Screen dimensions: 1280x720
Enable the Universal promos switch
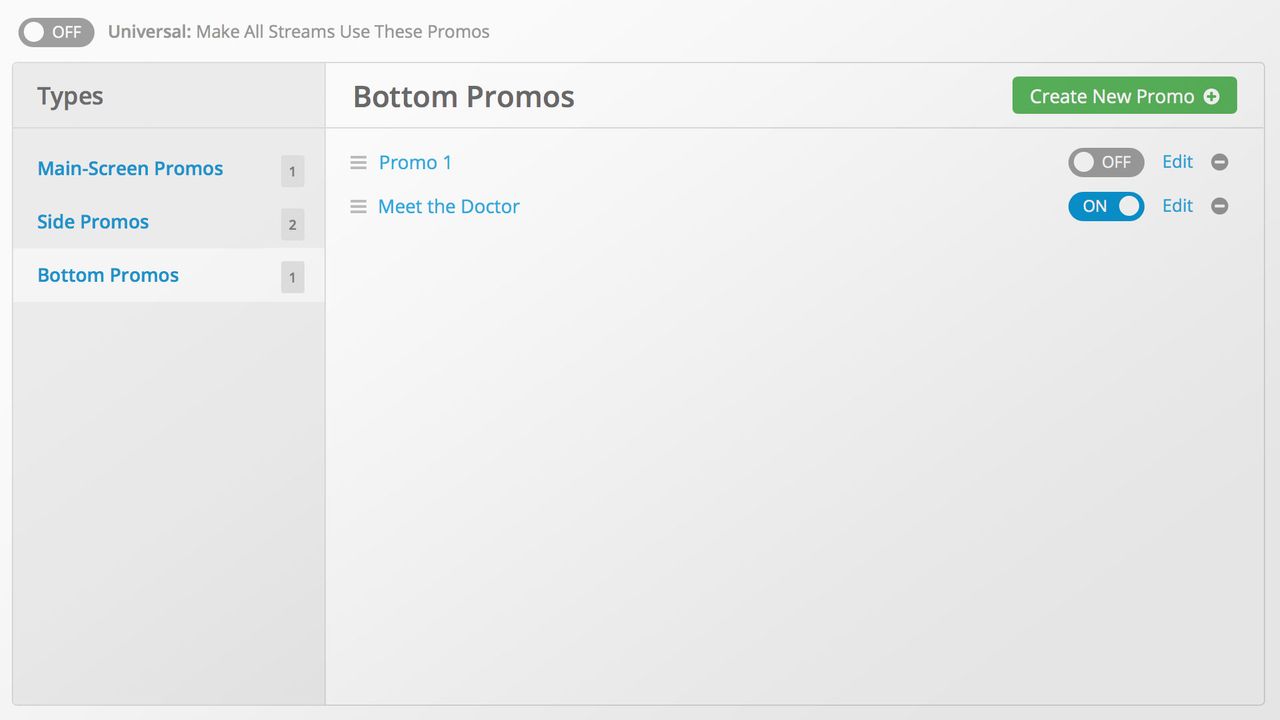click(55, 31)
